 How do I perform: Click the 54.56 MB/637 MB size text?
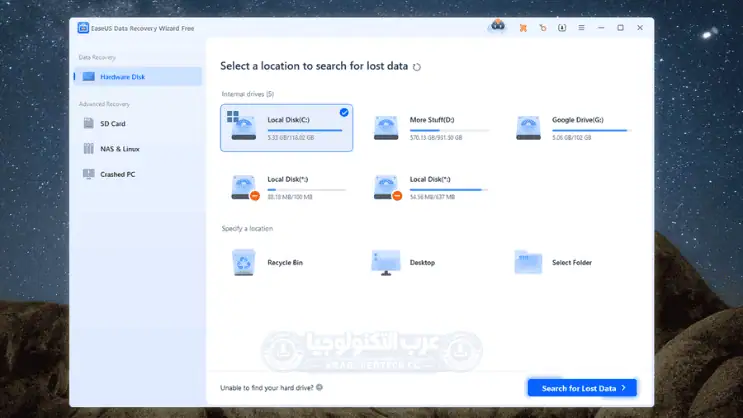[x=432, y=197]
